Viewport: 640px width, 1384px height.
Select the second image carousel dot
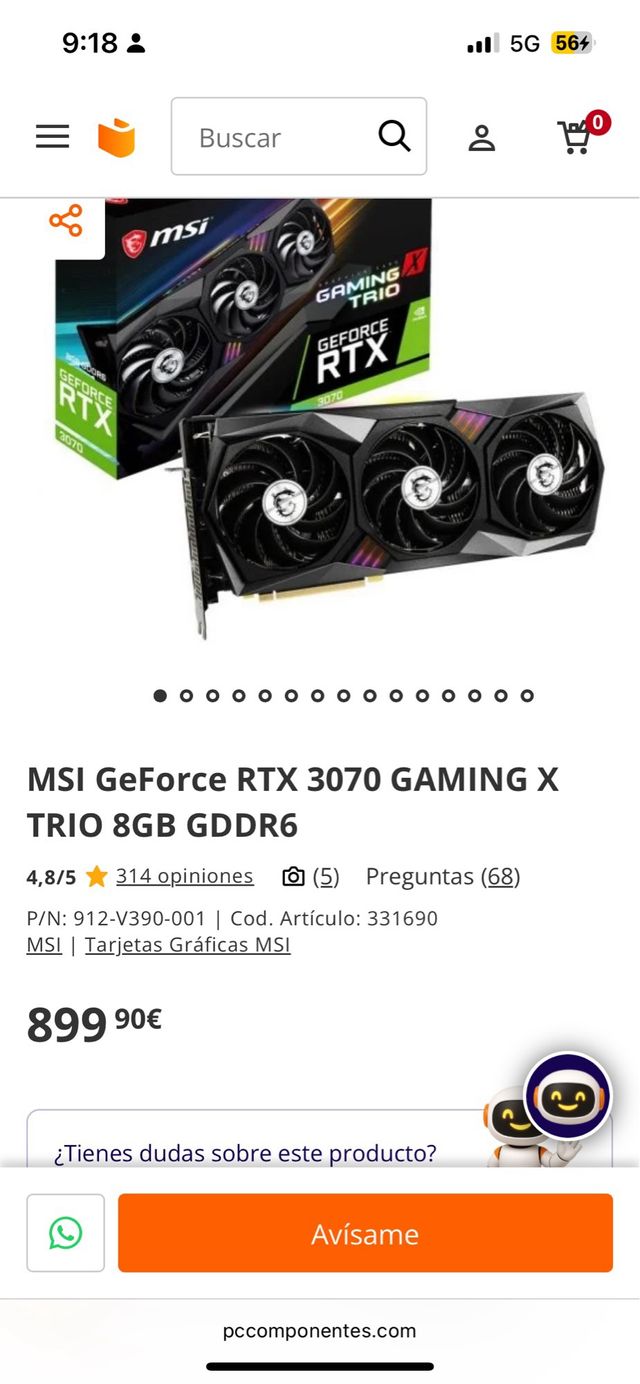point(186,696)
